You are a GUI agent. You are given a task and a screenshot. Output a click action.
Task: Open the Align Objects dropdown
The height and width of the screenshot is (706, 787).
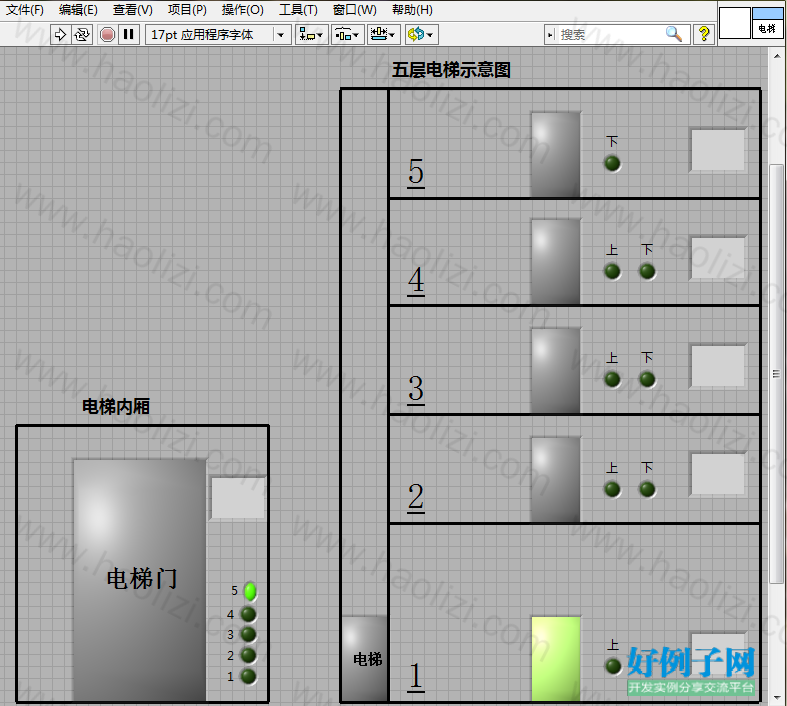coord(311,35)
